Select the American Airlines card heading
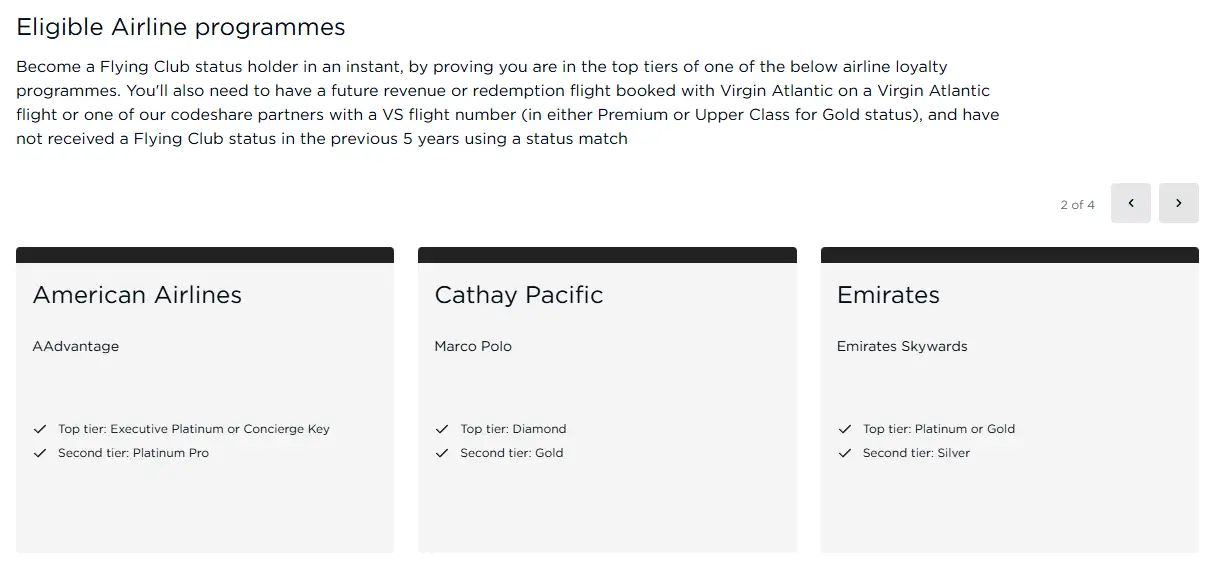Image resolution: width=1207 pixels, height=565 pixels. click(137, 295)
